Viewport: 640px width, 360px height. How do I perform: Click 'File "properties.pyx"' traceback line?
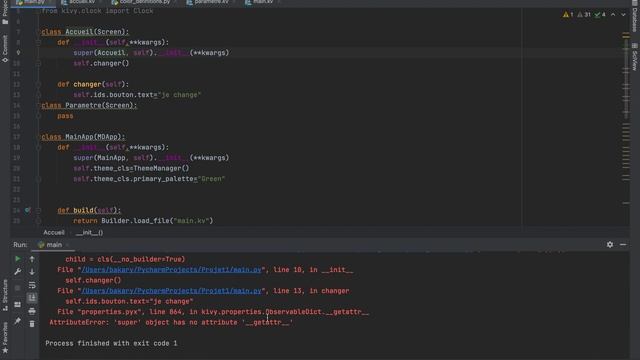pos(213,312)
